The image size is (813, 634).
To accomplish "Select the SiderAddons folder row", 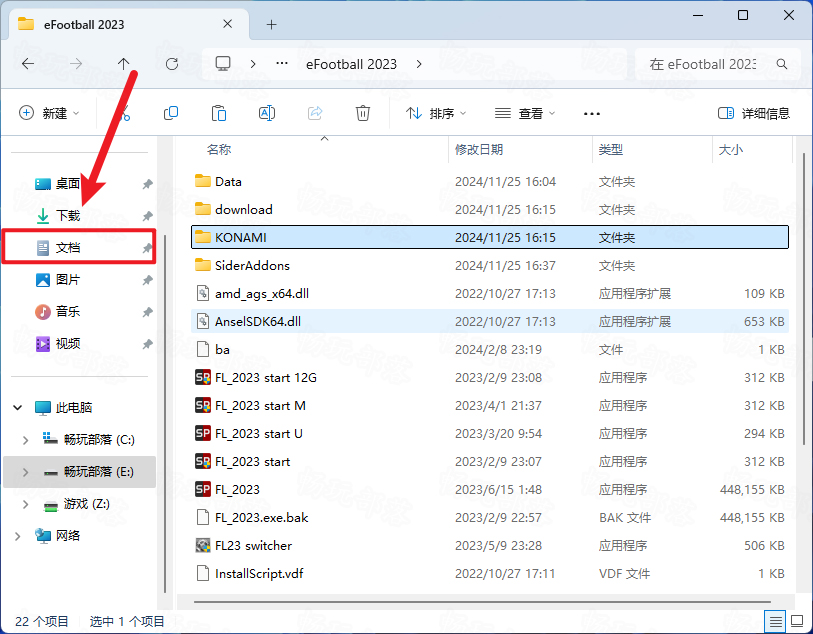I will pos(490,265).
